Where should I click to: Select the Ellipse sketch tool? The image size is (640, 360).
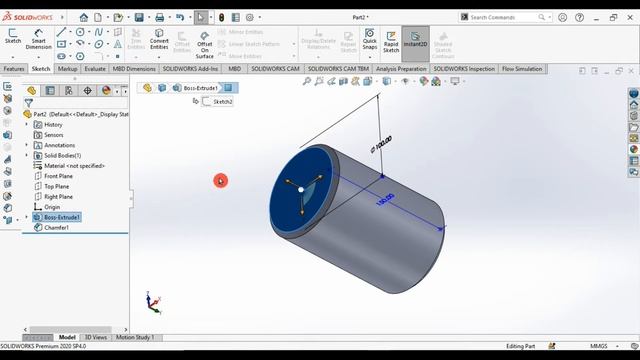pos(99,44)
